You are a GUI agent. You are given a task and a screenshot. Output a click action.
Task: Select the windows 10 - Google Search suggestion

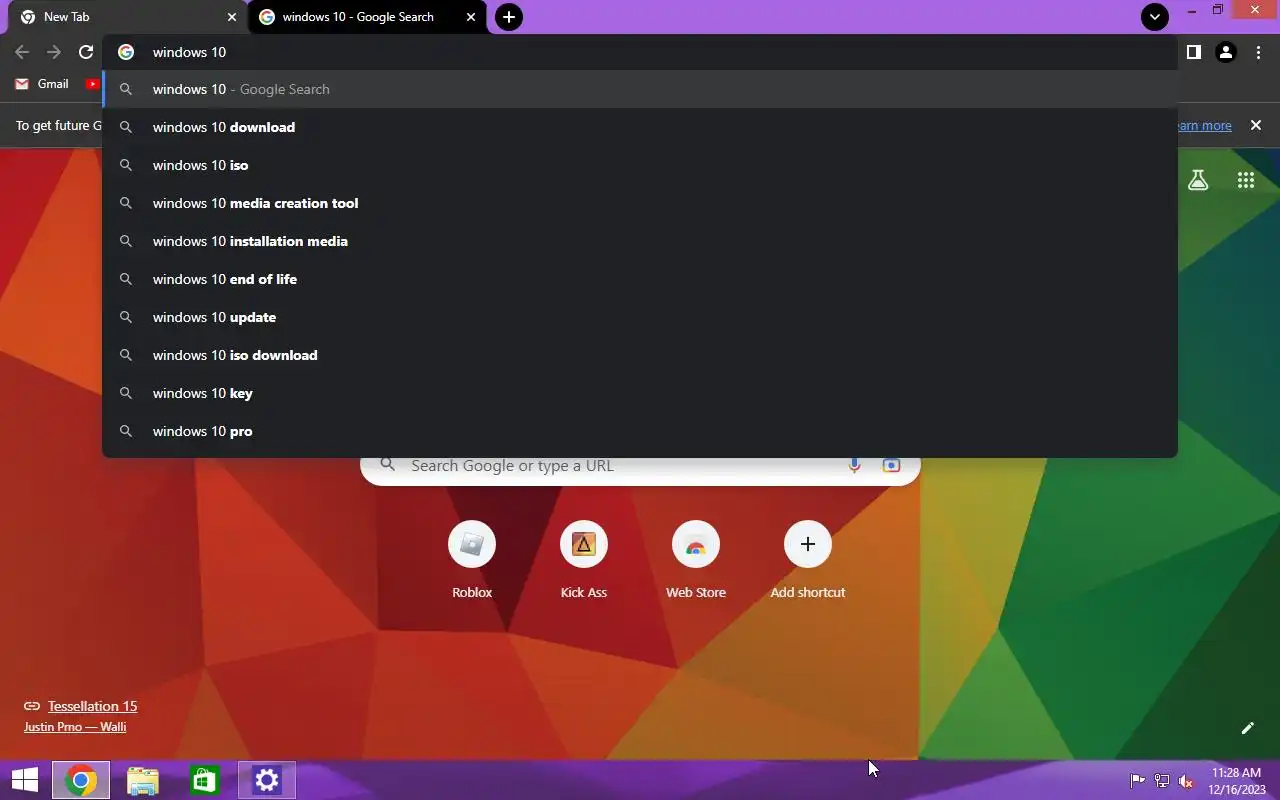coord(640,89)
